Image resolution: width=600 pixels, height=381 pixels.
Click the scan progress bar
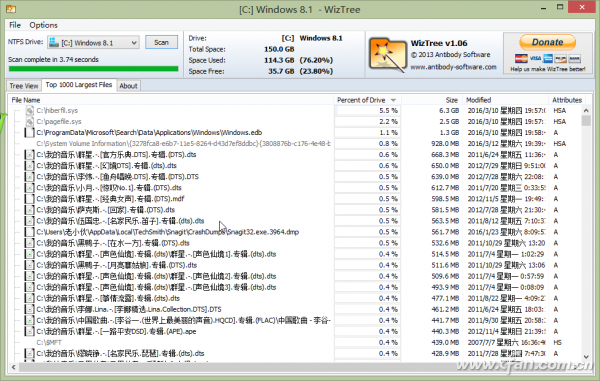pos(93,69)
